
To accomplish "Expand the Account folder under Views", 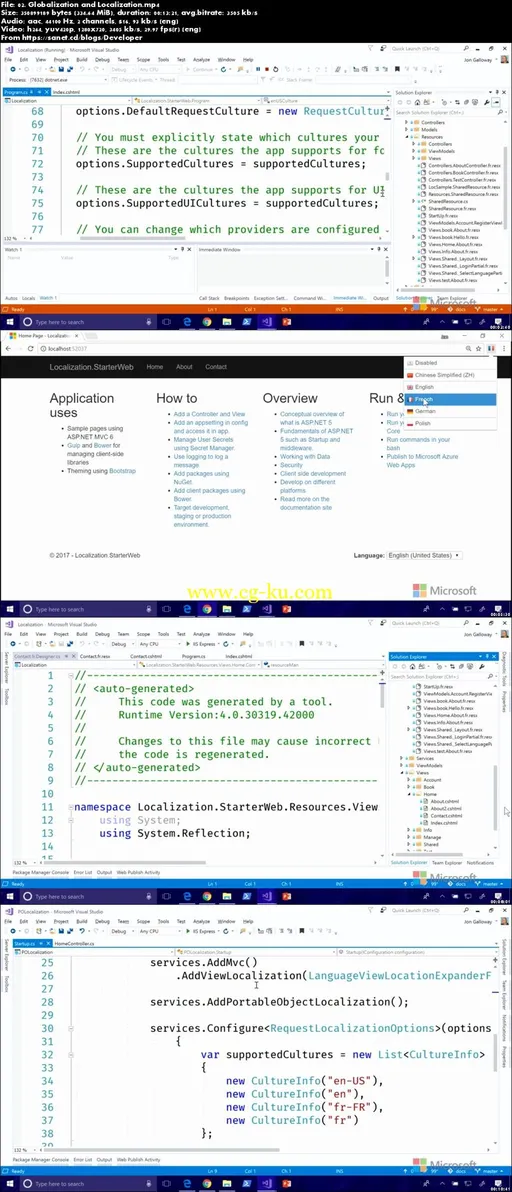I will pos(411,779).
